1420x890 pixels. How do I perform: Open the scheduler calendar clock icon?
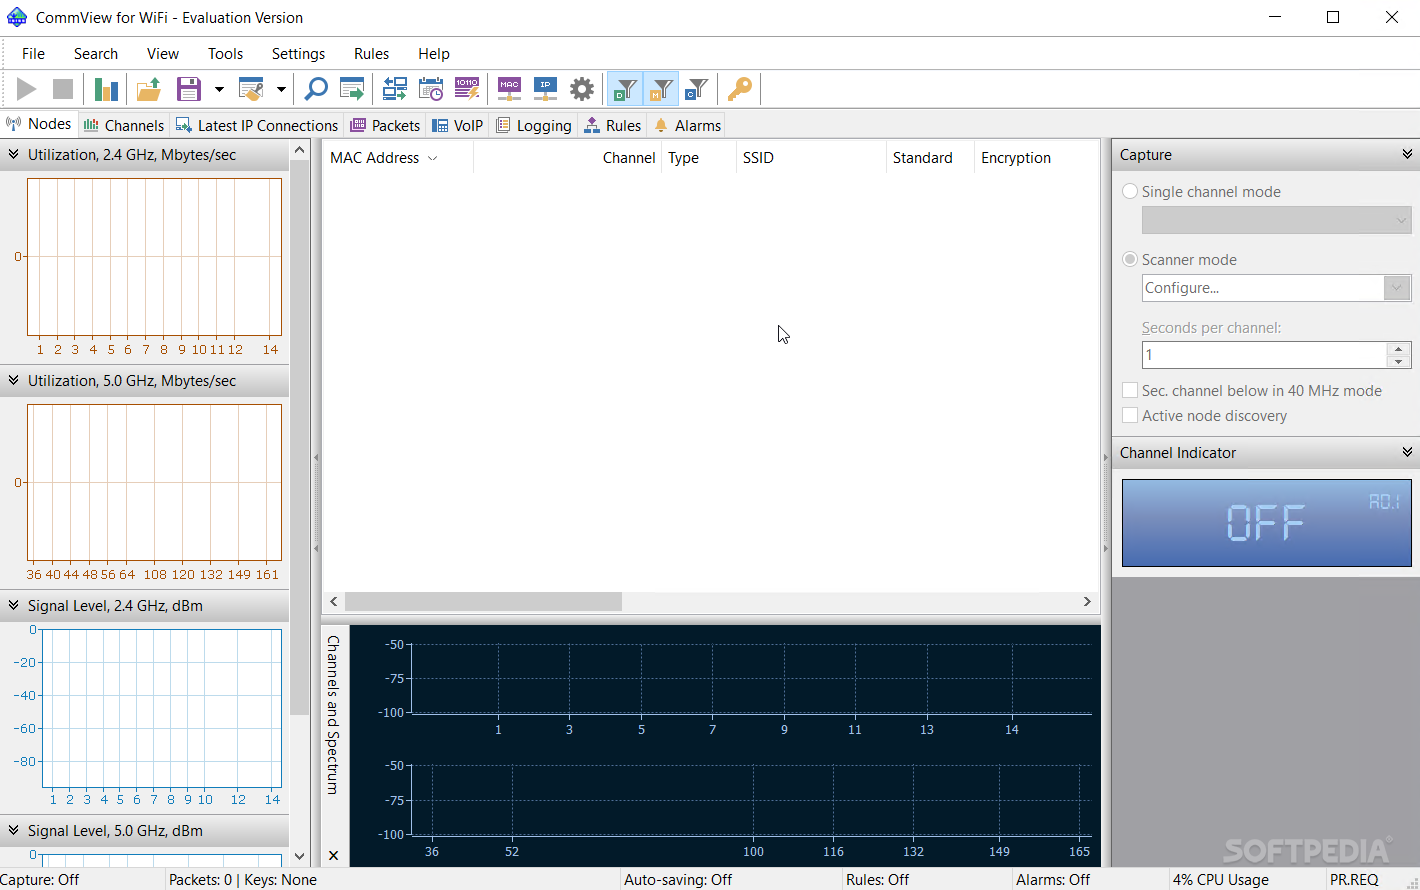(x=431, y=89)
